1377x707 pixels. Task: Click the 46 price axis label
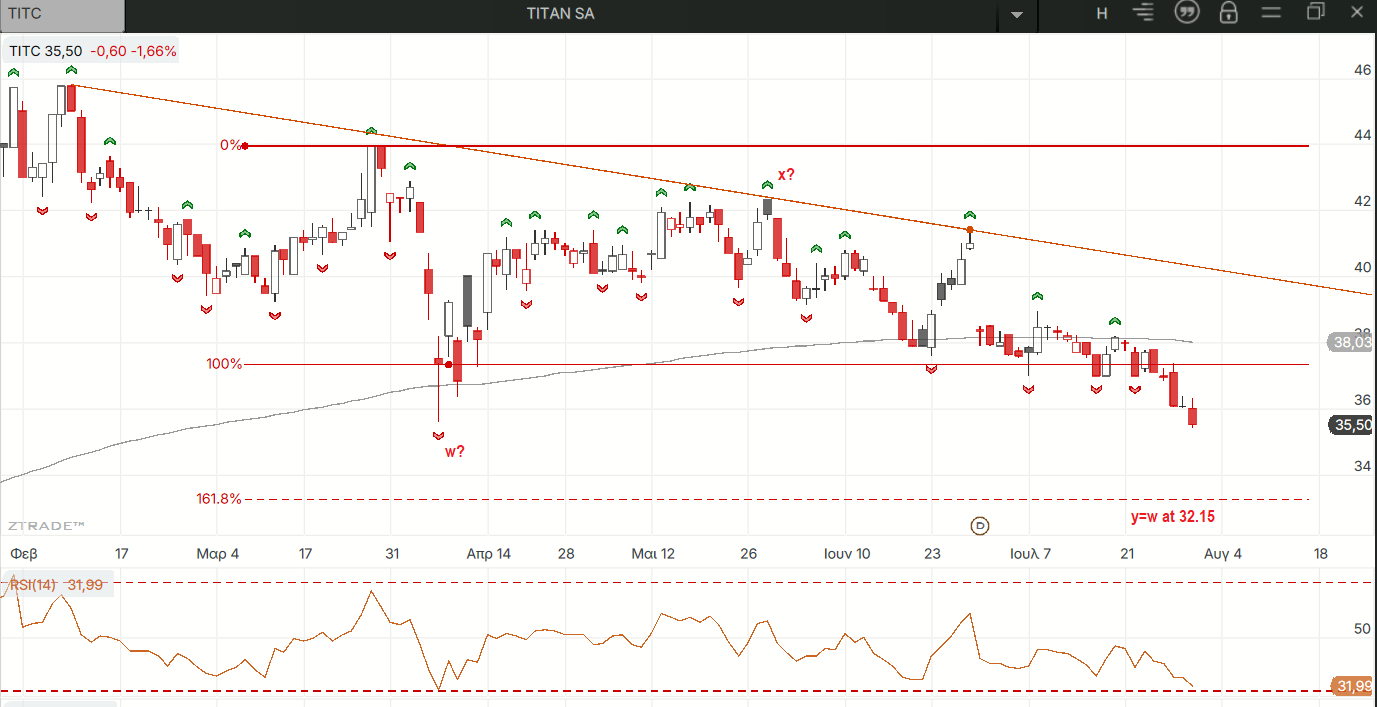point(1362,70)
